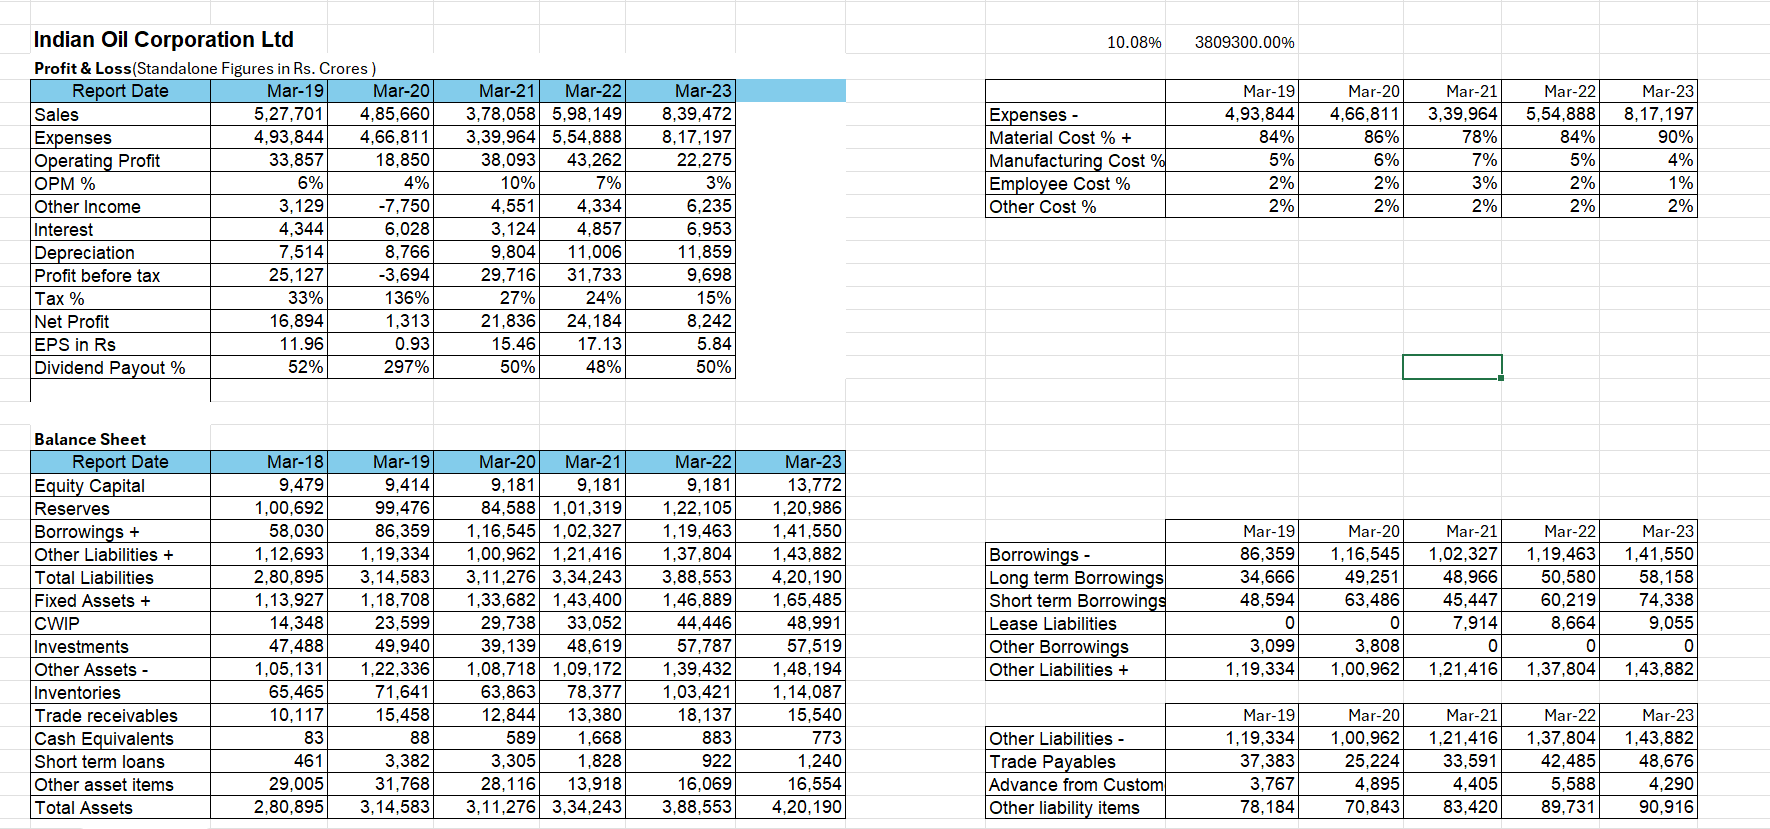This screenshot has width=1770, height=829.
Task: Select the Manufacturing Cost % label
Action: point(1077,161)
